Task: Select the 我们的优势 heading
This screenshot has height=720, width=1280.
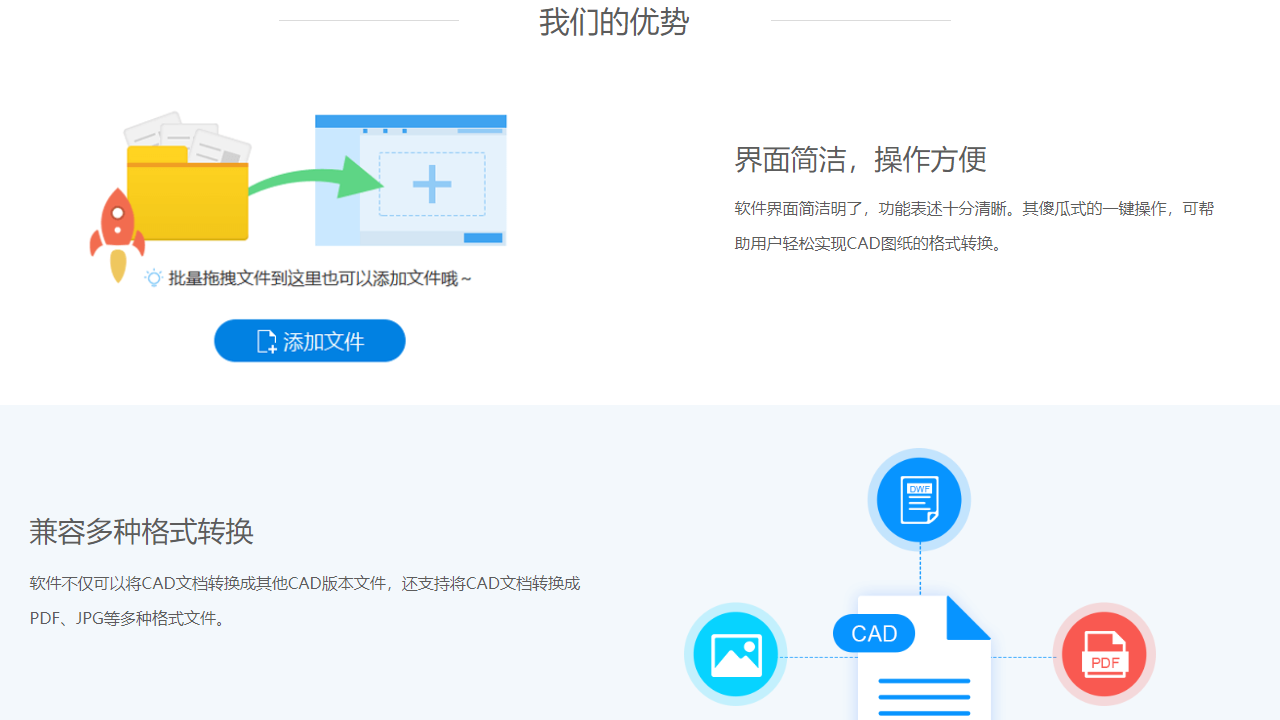Action: point(613,21)
